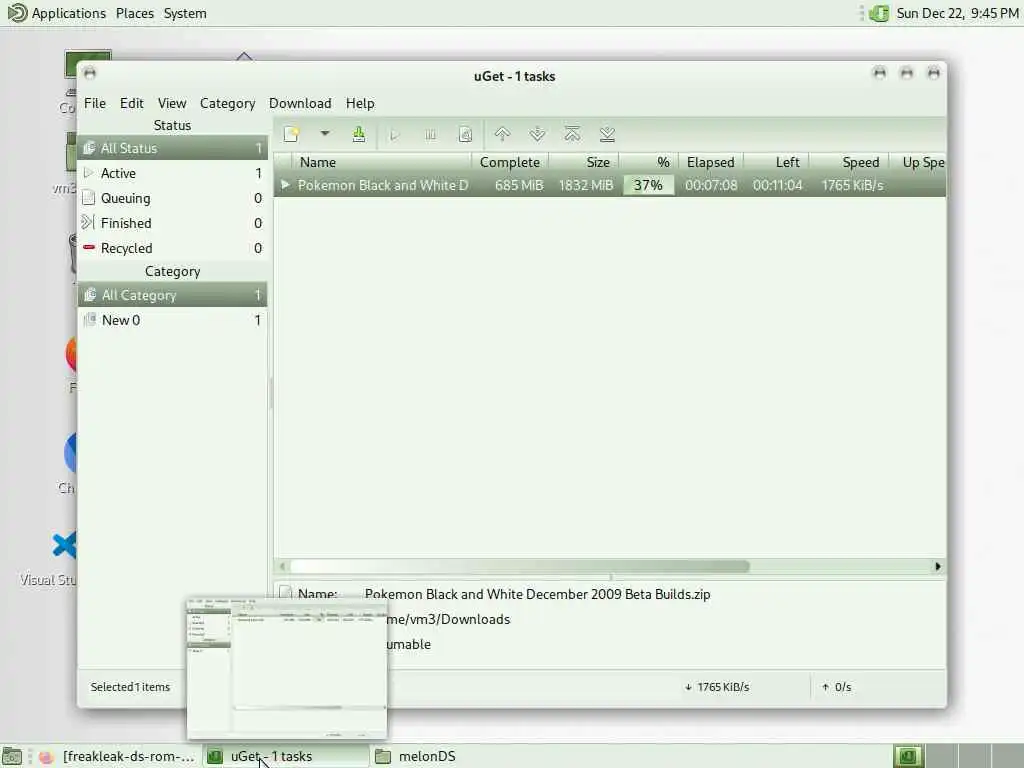Click the move down toolbar icon
The width and height of the screenshot is (1024, 768).
coord(537,135)
